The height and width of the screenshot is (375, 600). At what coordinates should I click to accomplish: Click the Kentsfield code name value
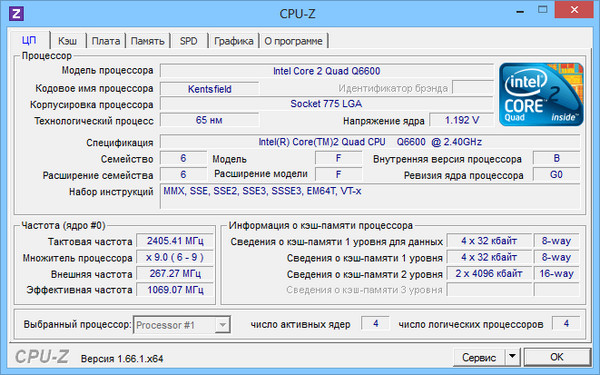point(210,89)
